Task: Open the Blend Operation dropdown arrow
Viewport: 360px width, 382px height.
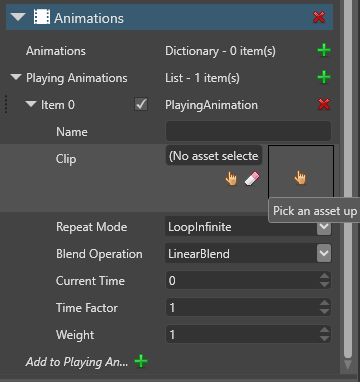Action: [324, 254]
